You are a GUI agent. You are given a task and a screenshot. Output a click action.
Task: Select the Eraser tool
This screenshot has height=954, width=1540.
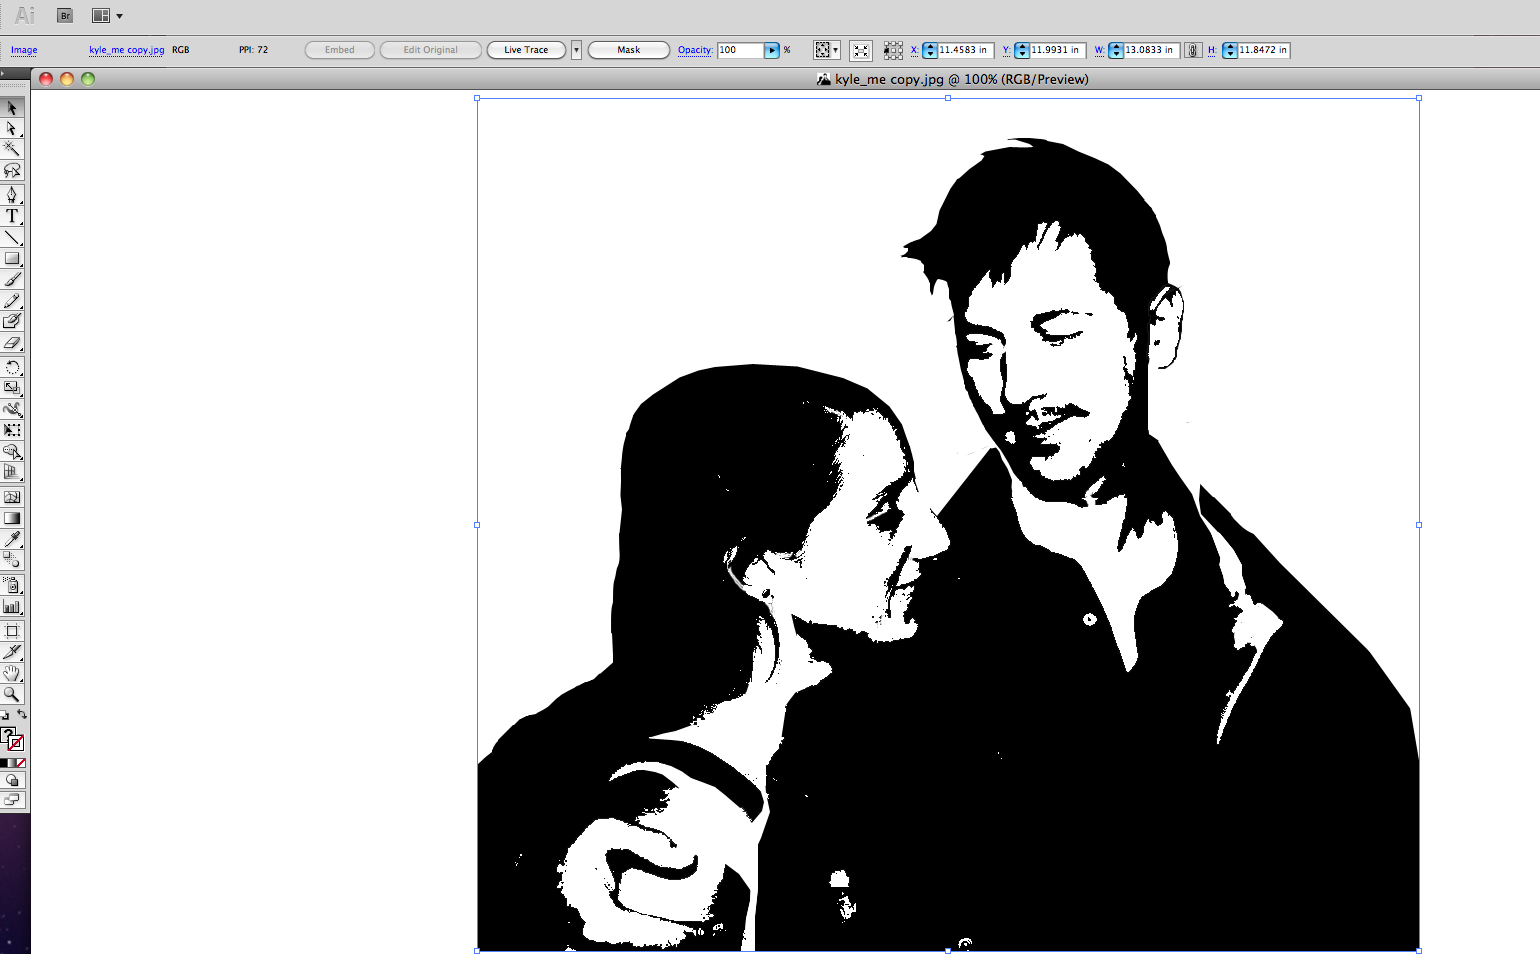click(x=12, y=343)
